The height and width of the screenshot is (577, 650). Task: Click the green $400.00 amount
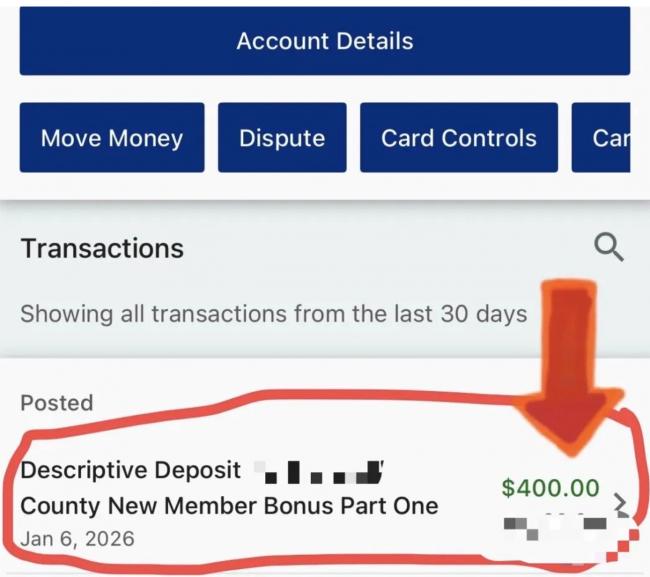tap(550, 488)
